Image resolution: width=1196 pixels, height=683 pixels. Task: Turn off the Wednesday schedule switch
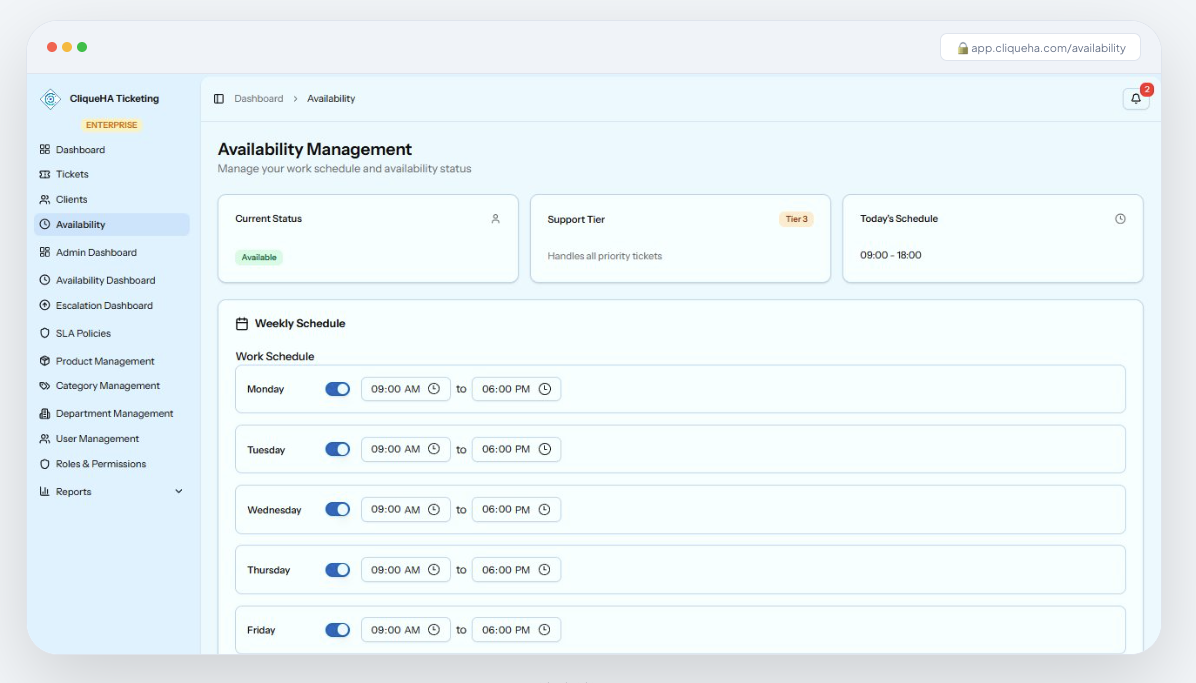coord(337,509)
